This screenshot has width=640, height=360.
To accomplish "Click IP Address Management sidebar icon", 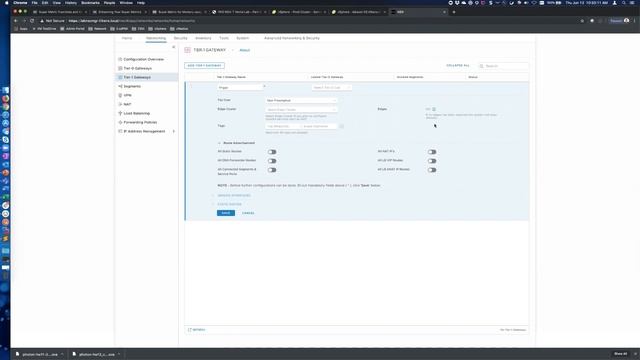I will click(x=120, y=131).
